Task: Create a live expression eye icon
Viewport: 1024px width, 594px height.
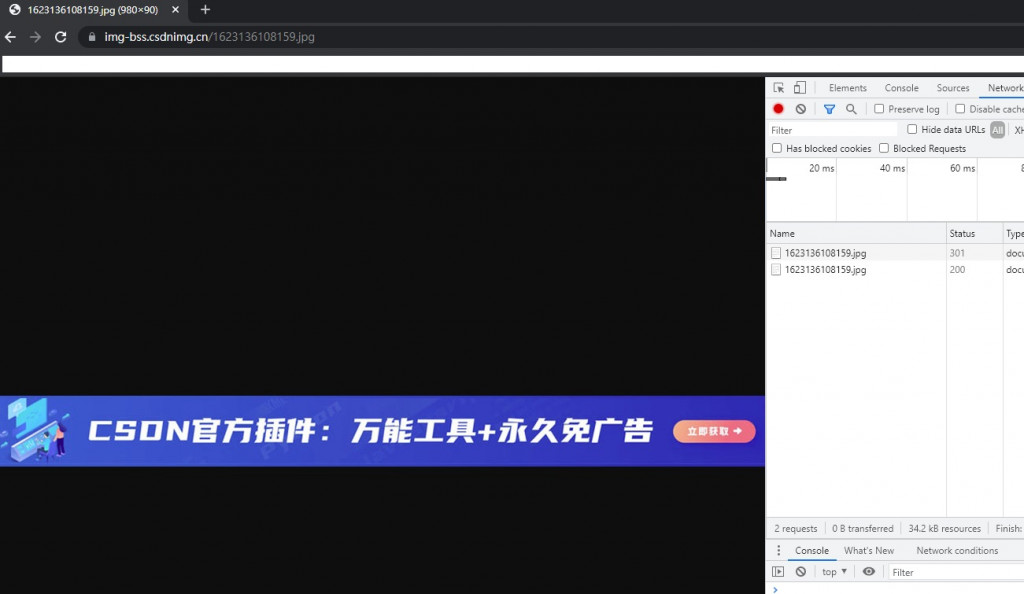Action: click(x=869, y=572)
